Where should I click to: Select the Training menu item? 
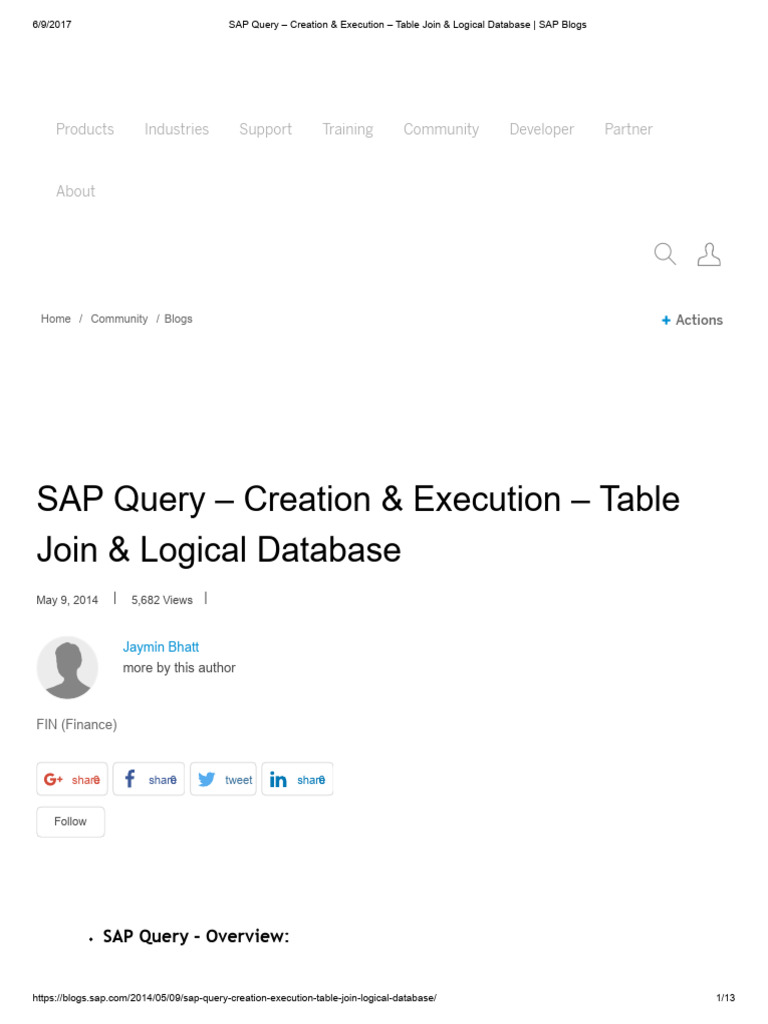[348, 129]
